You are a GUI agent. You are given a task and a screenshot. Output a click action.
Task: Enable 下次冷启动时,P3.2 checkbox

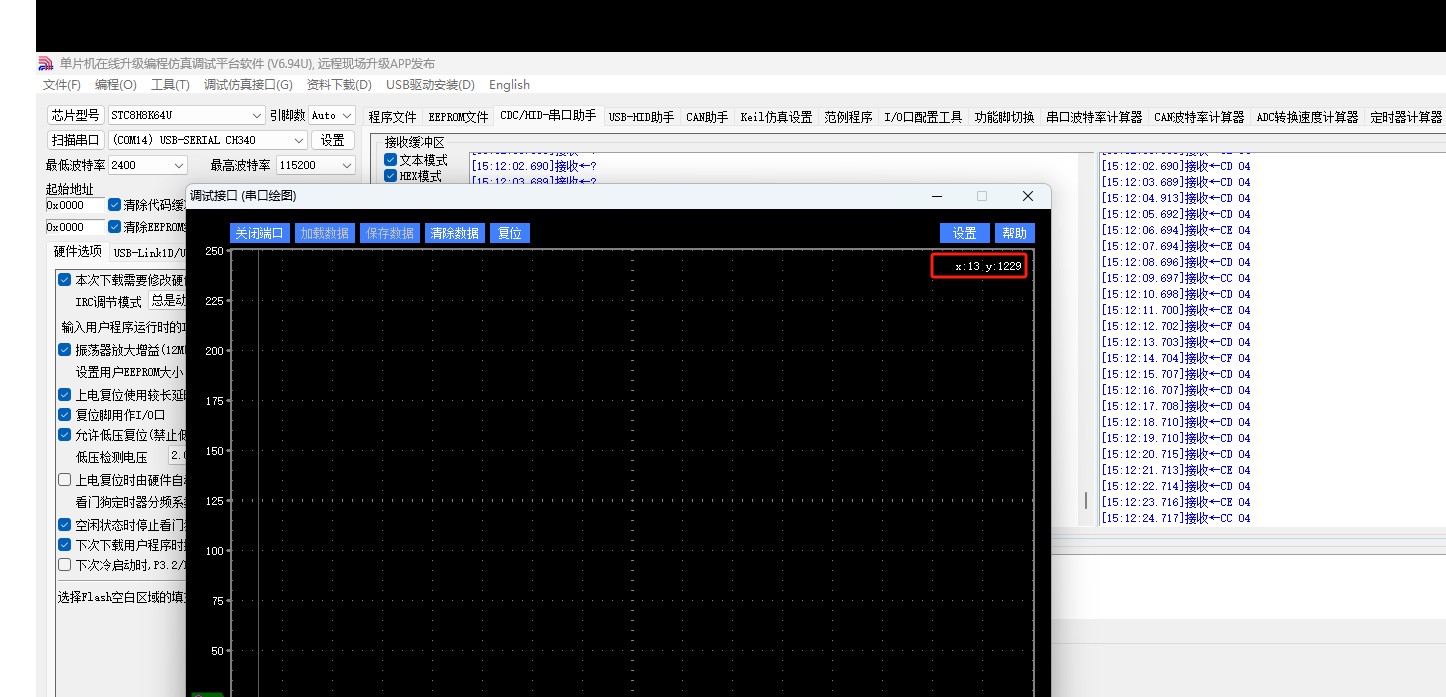[65, 564]
